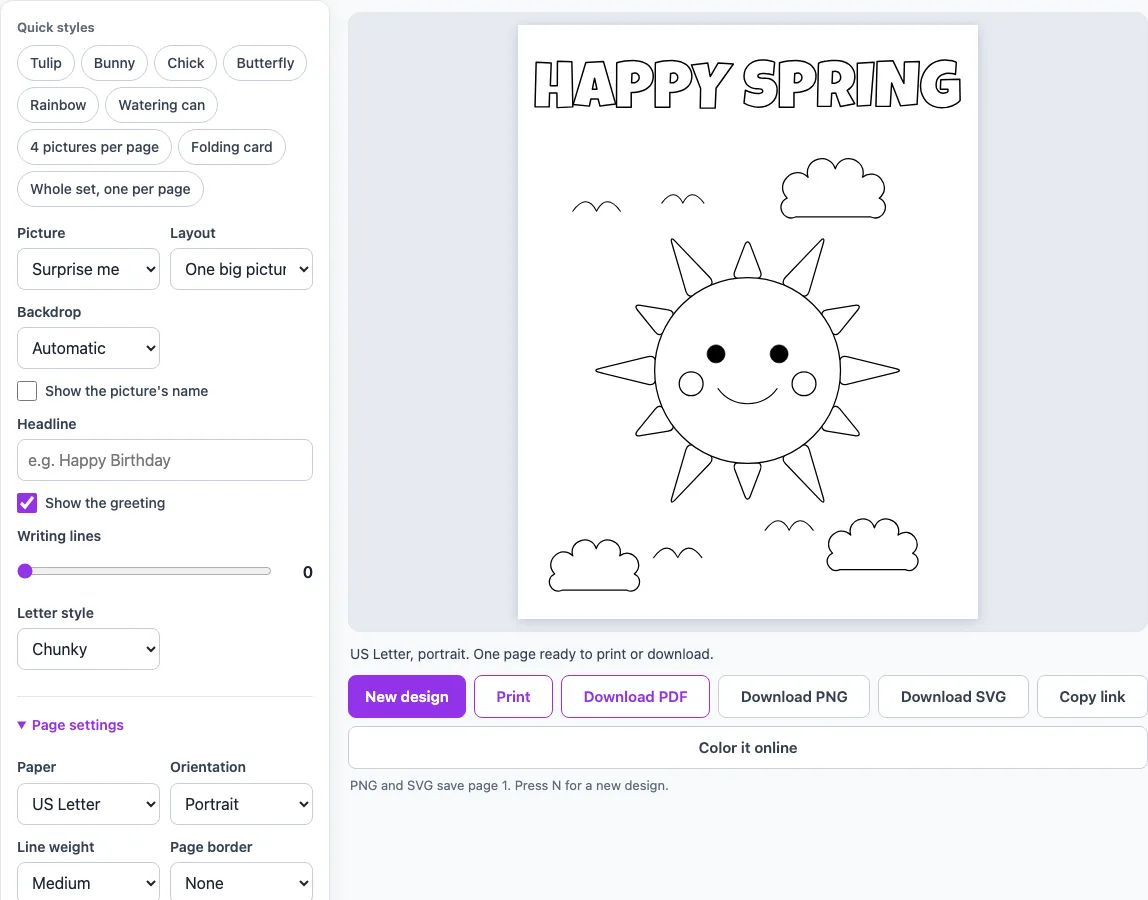1148x900 pixels.
Task: Enable Show the picture's name checkbox
Action: 27,391
